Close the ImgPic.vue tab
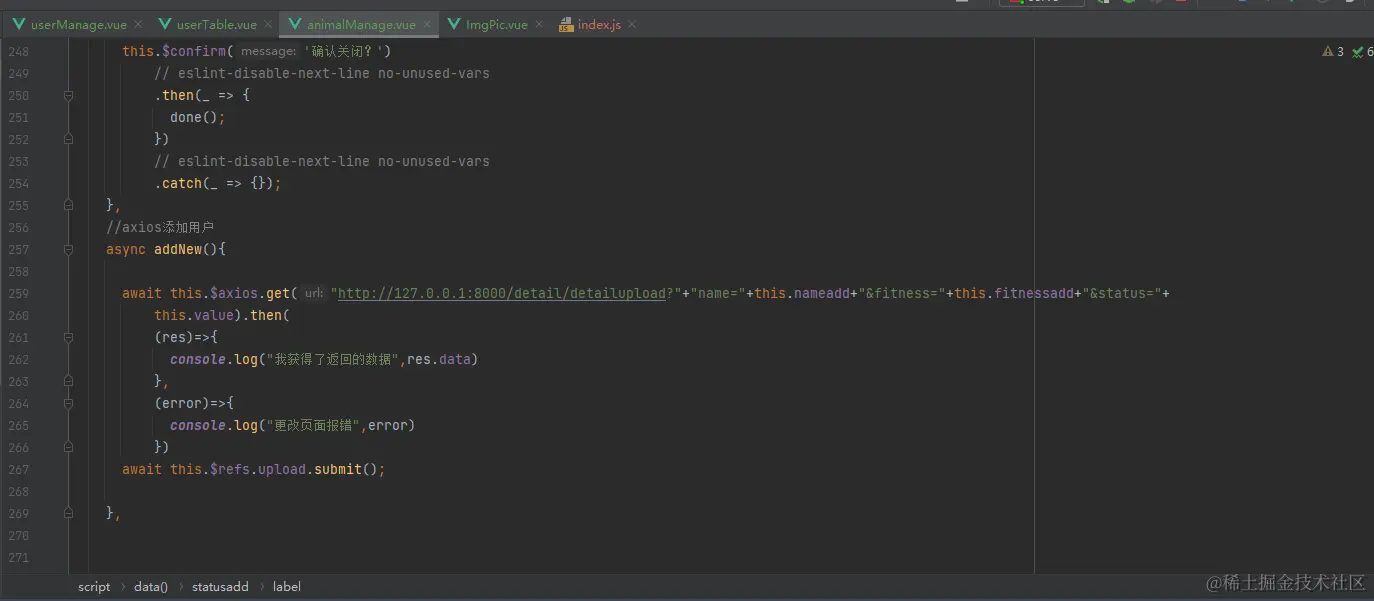Viewport: 1374px width, 601px height. pos(538,24)
